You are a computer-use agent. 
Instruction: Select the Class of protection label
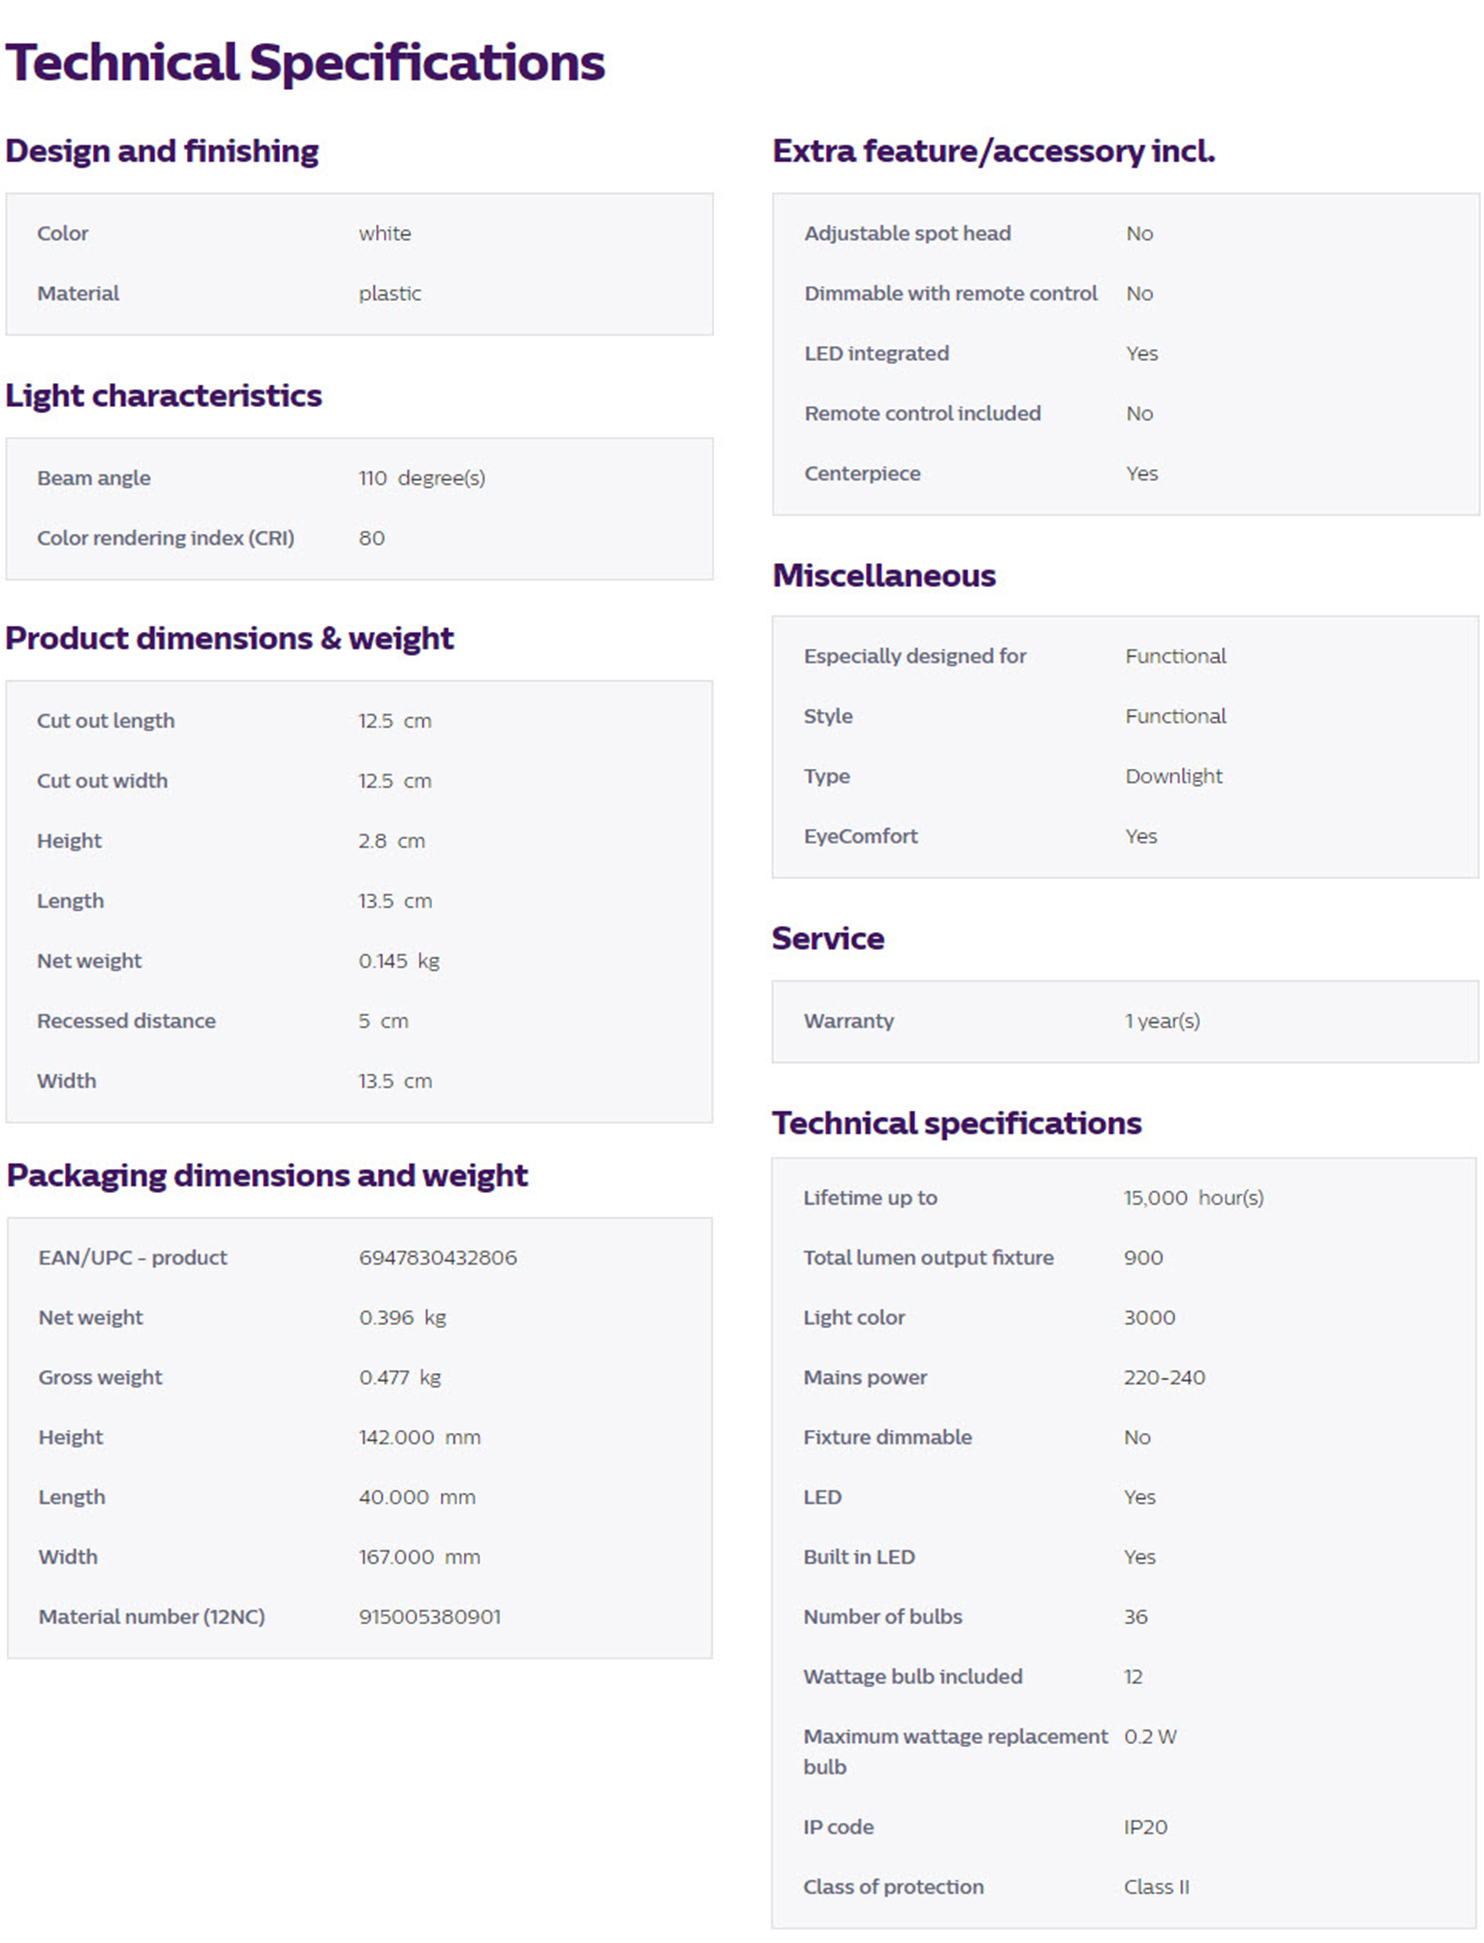tap(893, 1887)
